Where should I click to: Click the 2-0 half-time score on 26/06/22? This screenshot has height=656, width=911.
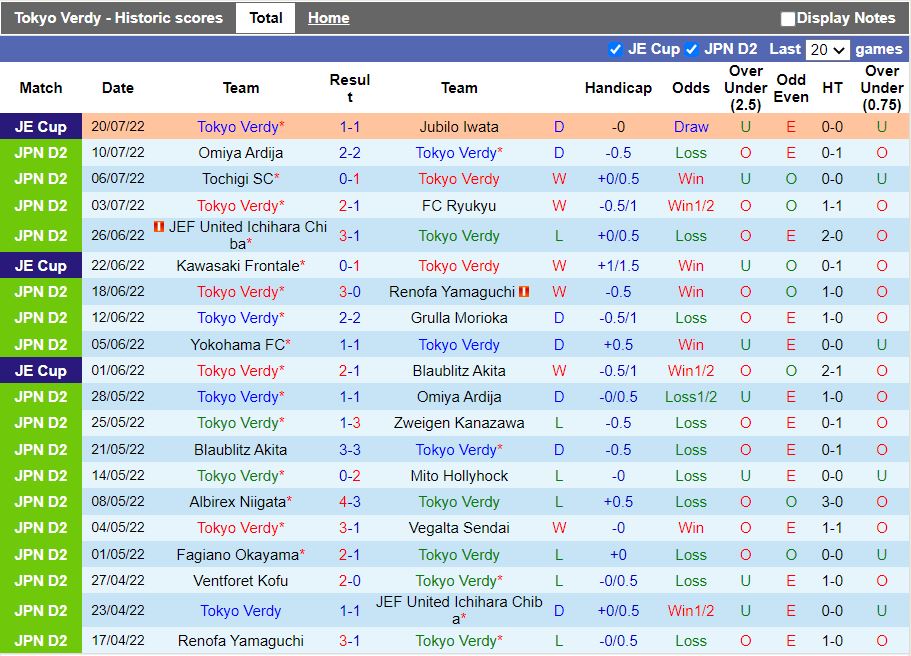click(x=832, y=235)
